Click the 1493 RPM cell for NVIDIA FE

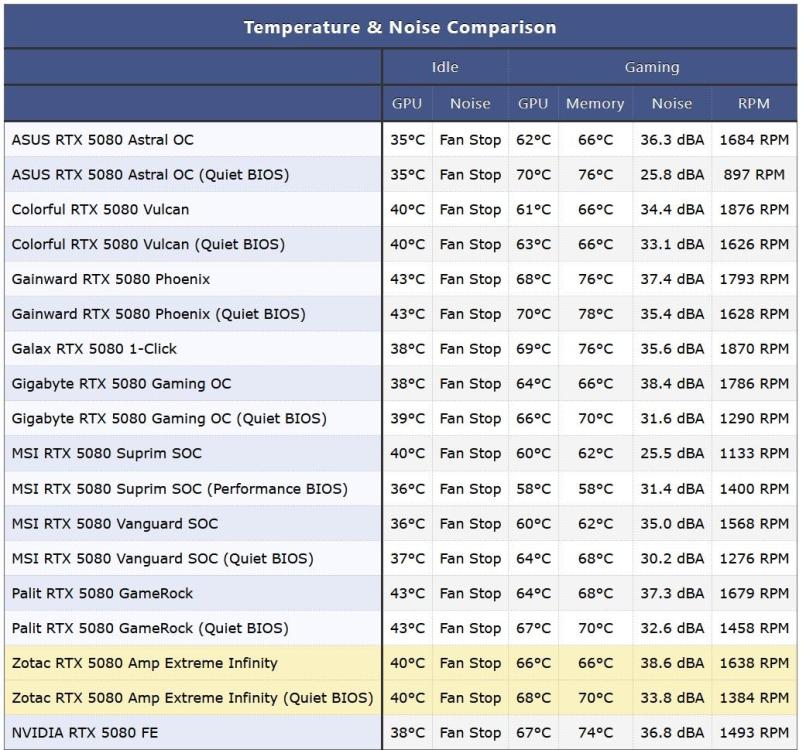tap(753, 733)
